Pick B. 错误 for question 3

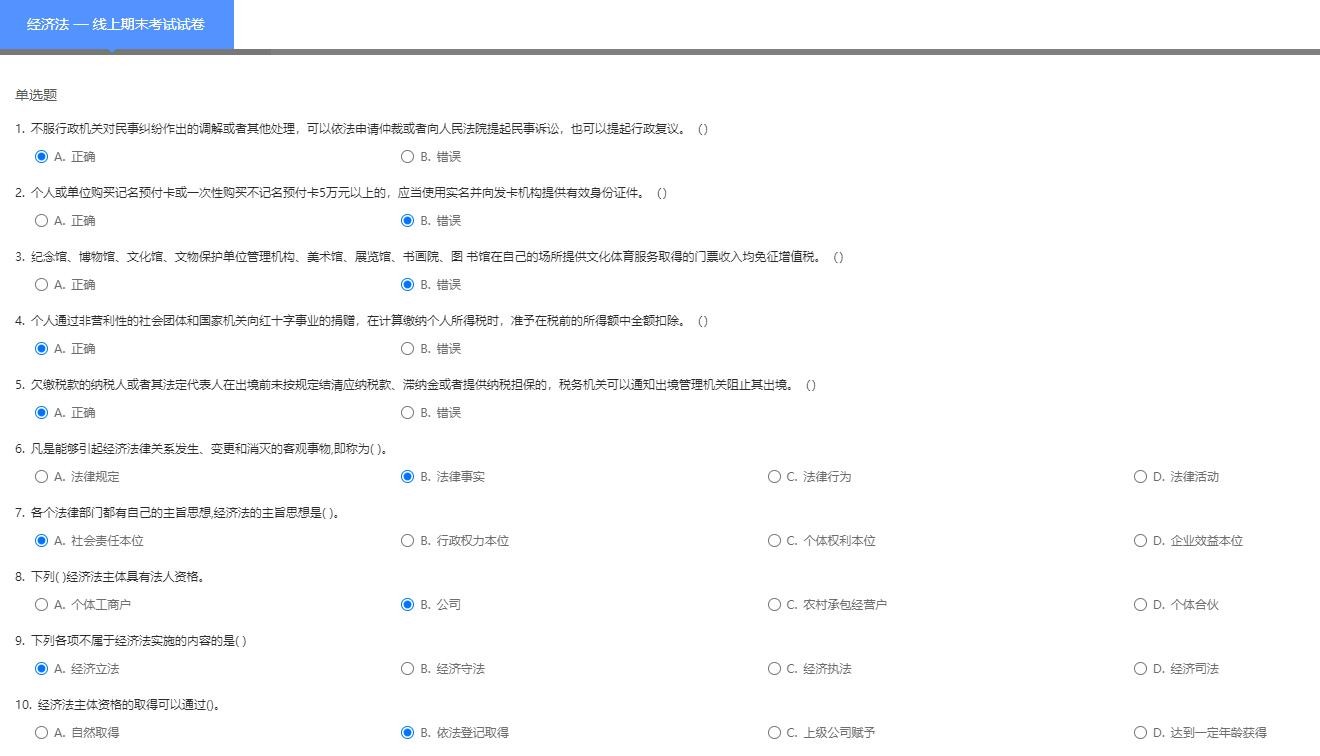pos(407,285)
